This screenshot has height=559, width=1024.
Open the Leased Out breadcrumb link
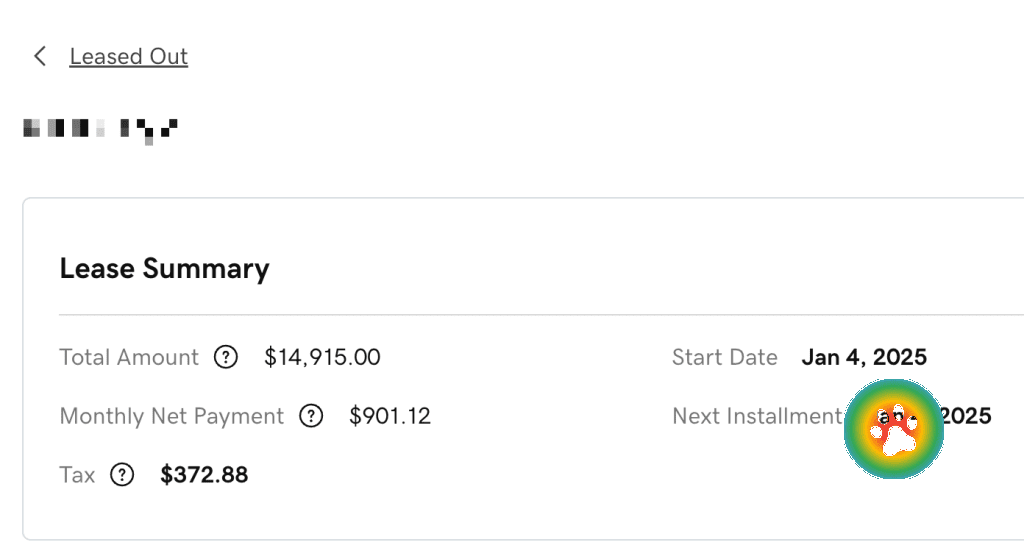click(128, 56)
